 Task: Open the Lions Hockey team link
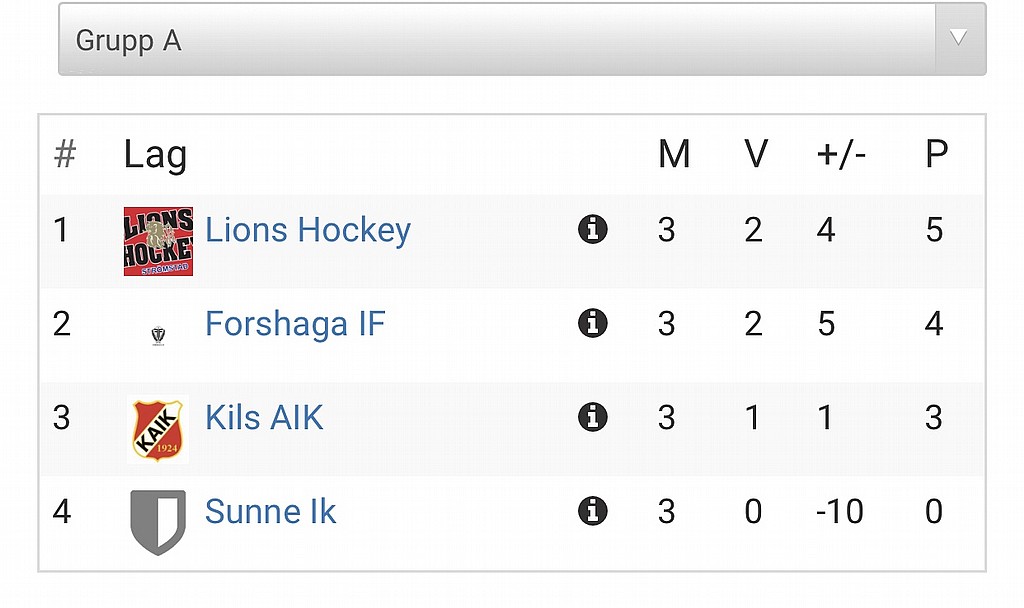308,230
